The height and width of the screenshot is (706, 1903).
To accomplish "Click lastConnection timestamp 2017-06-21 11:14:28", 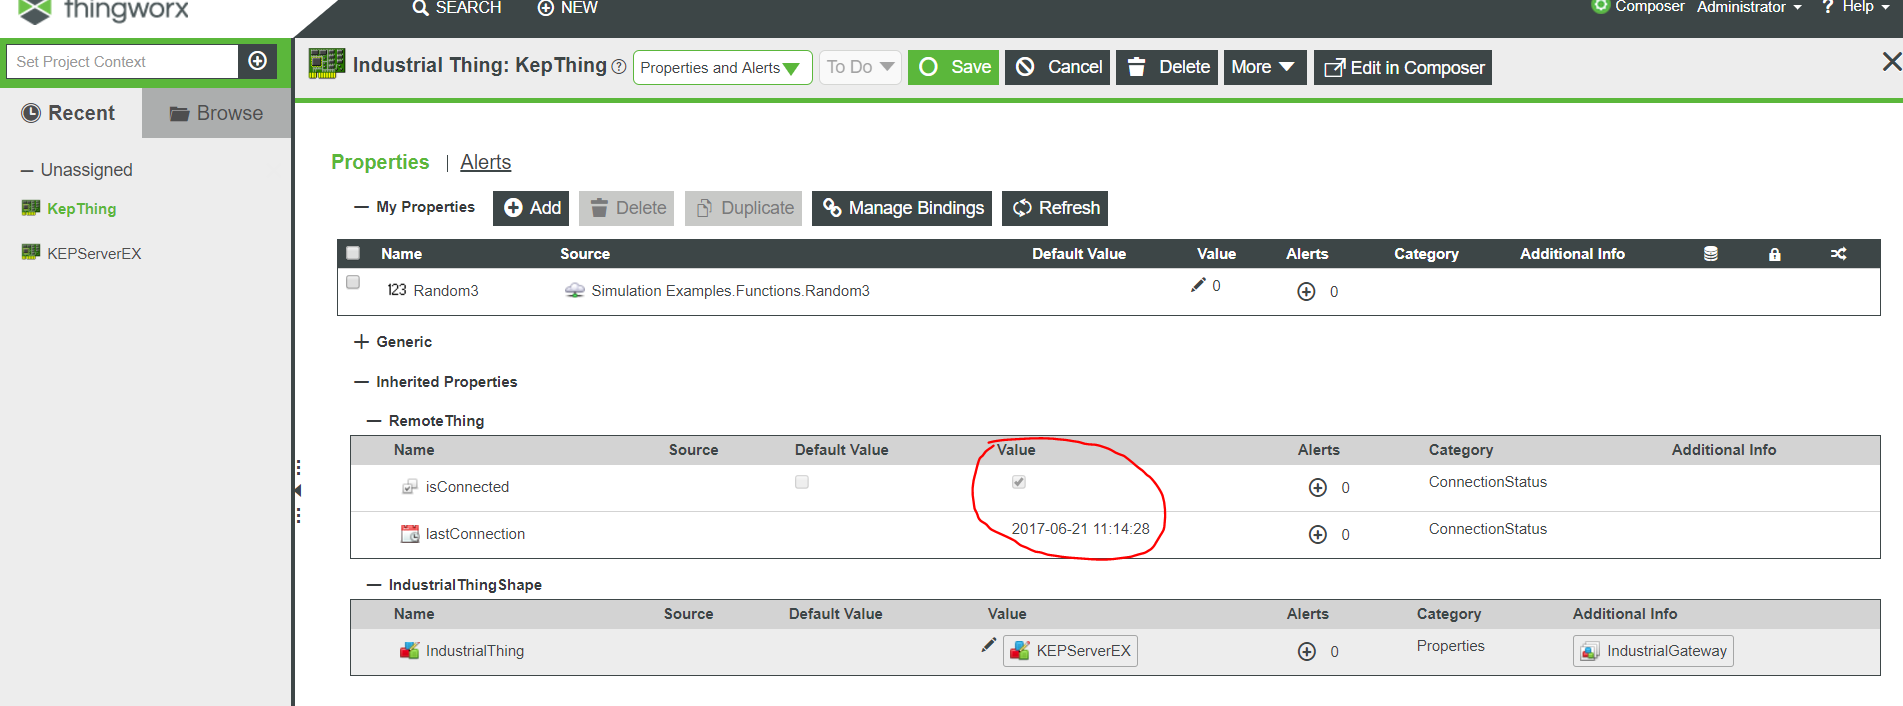I will click(1081, 529).
